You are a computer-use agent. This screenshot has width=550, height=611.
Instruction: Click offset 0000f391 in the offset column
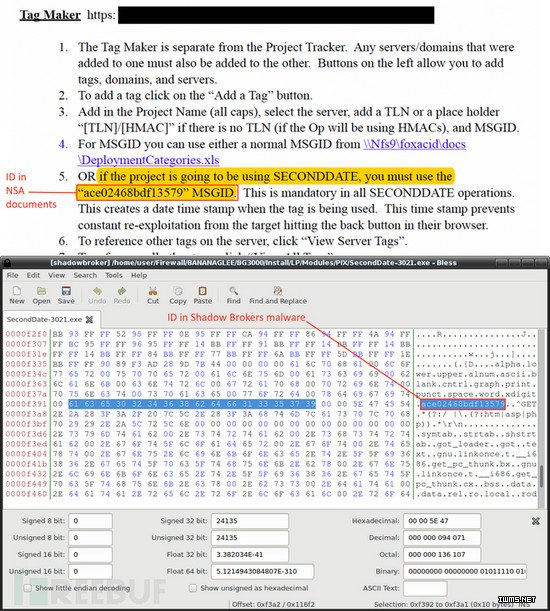click(26, 404)
